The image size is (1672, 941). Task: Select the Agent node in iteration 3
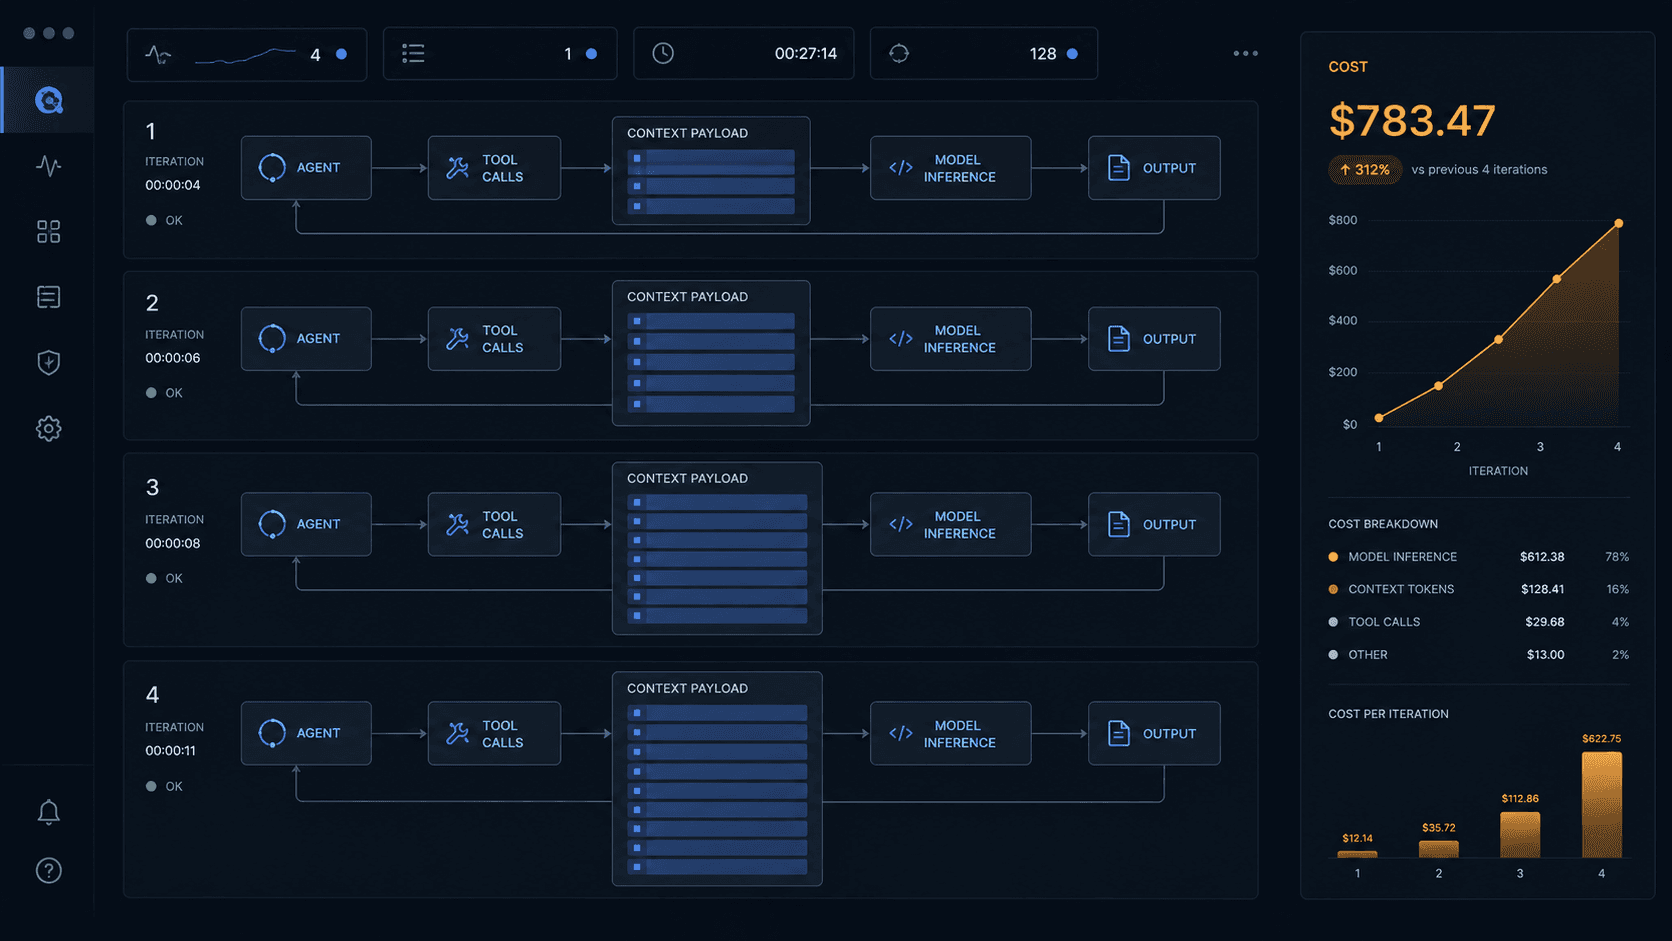pos(306,524)
